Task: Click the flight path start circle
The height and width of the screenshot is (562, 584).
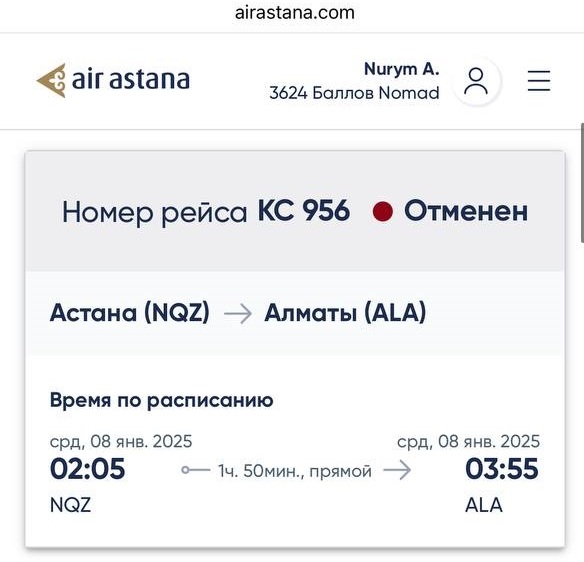Action: (185, 470)
